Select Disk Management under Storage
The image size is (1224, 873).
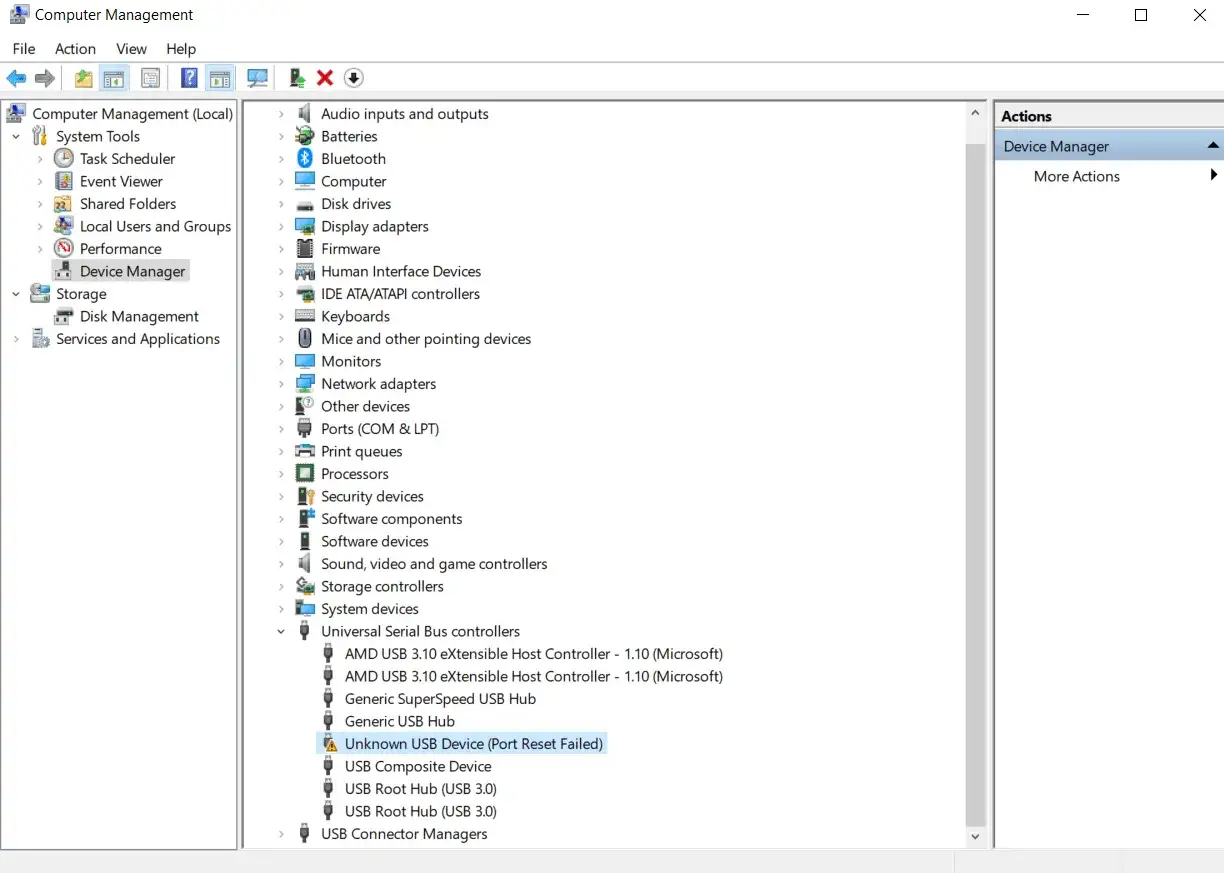139,316
